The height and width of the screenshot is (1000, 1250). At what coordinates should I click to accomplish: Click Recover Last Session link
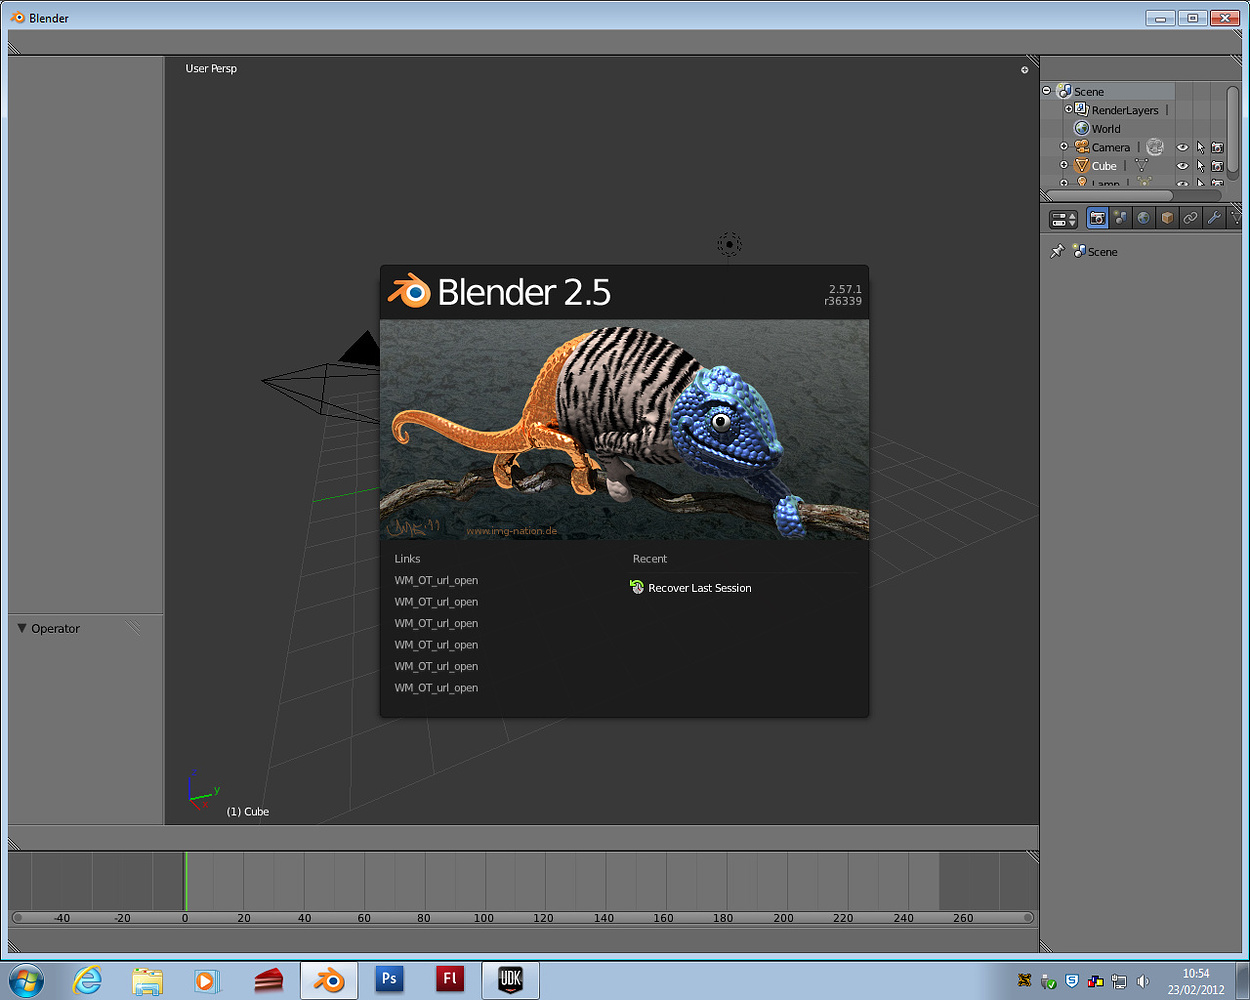pos(700,588)
